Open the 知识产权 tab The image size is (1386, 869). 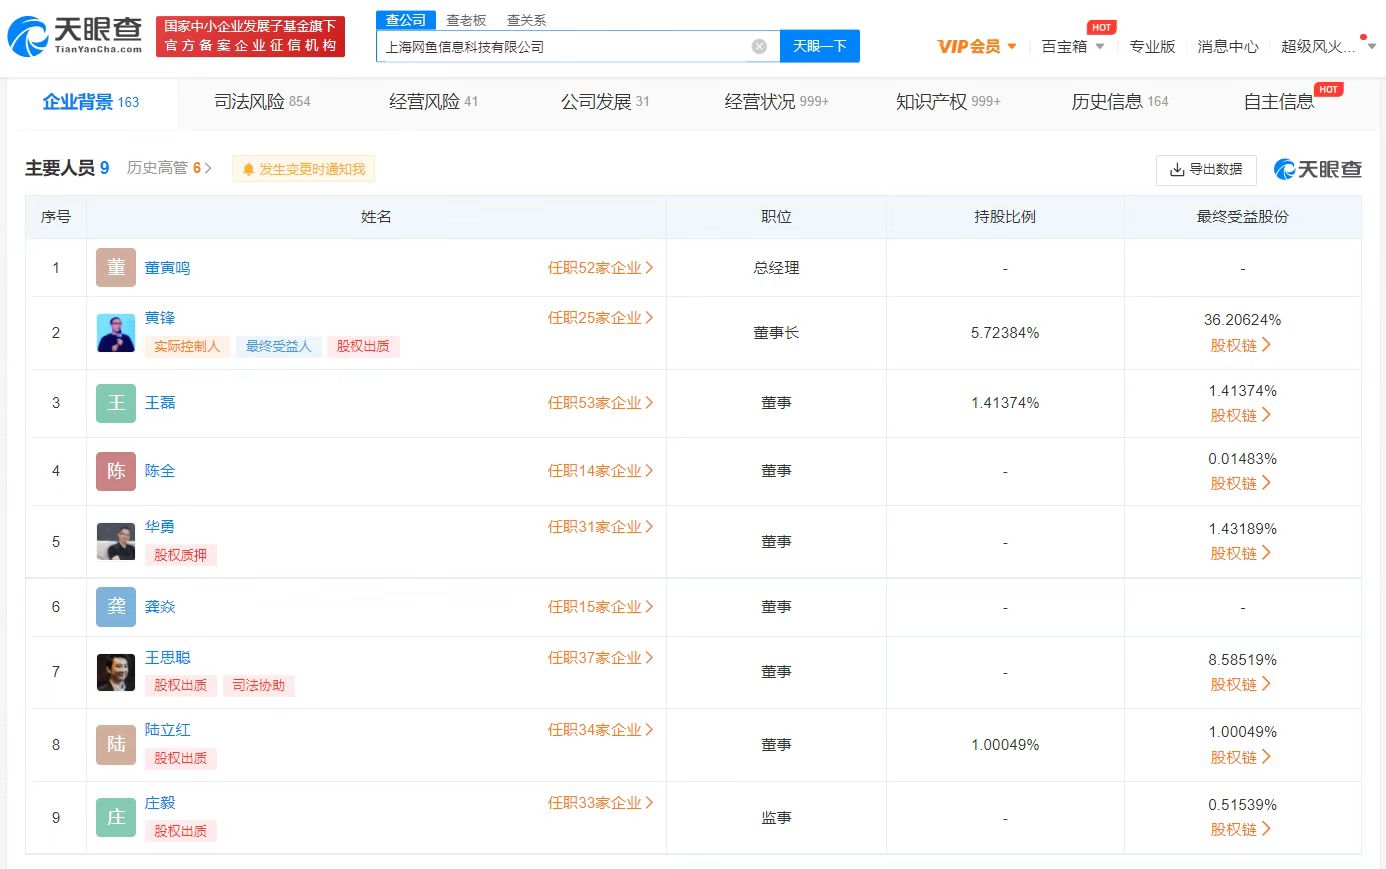[x=948, y=102]
